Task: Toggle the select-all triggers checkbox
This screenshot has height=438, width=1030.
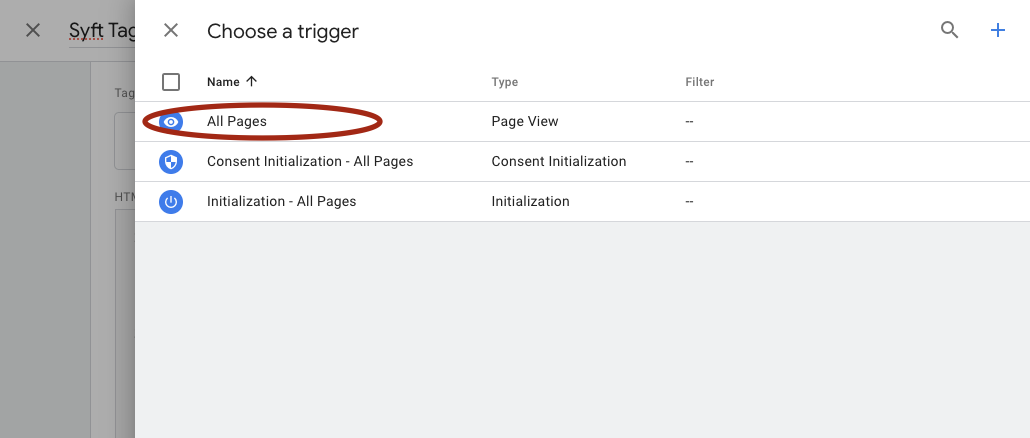Action: coord(171,82)
